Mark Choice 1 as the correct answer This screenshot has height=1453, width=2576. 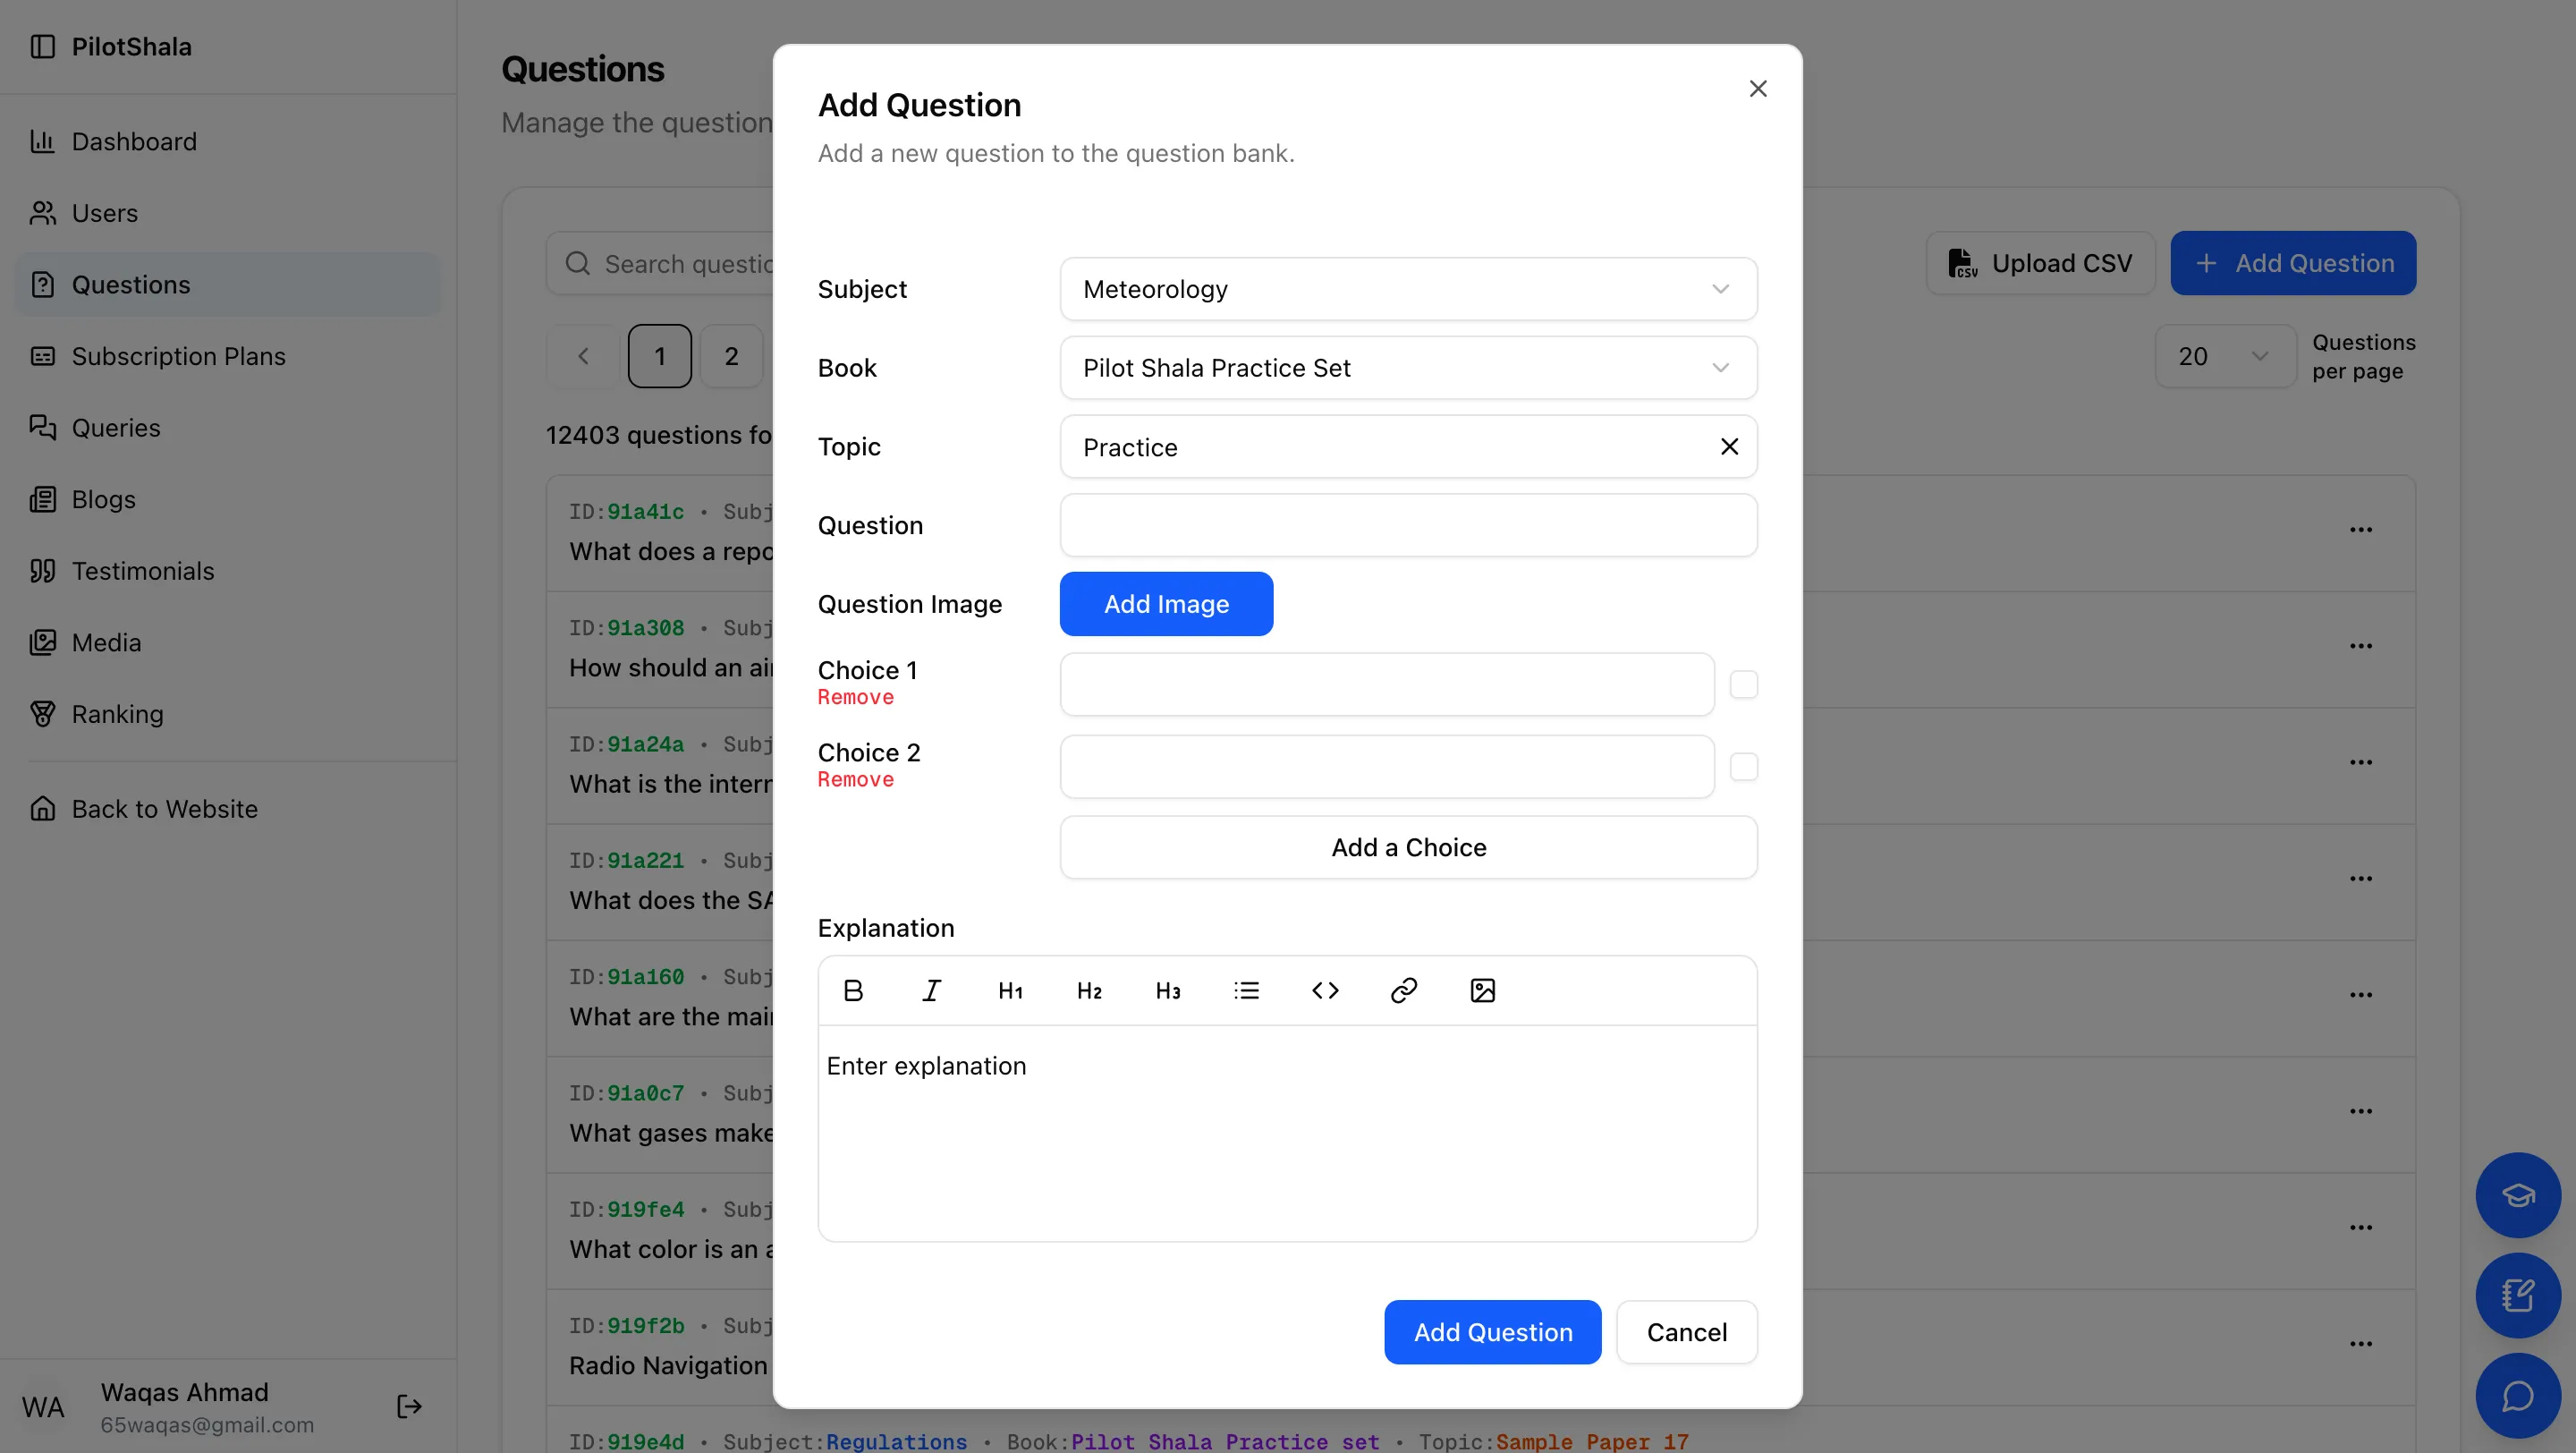tap(1743, 685)
